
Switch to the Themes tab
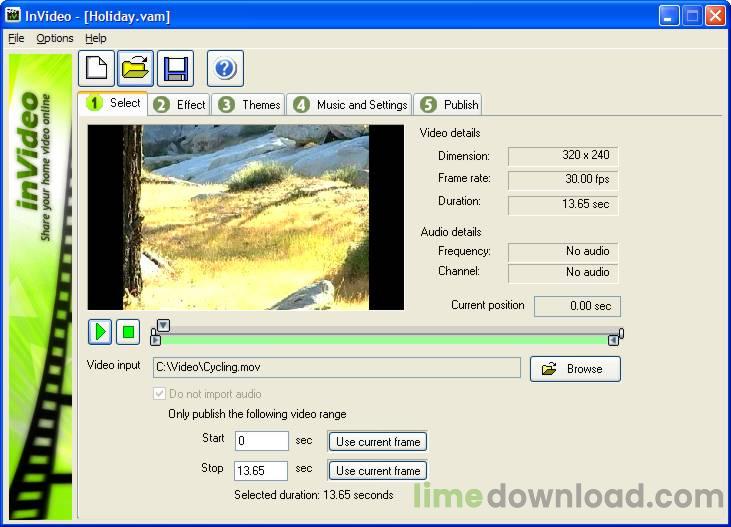[x=250, y=105]
